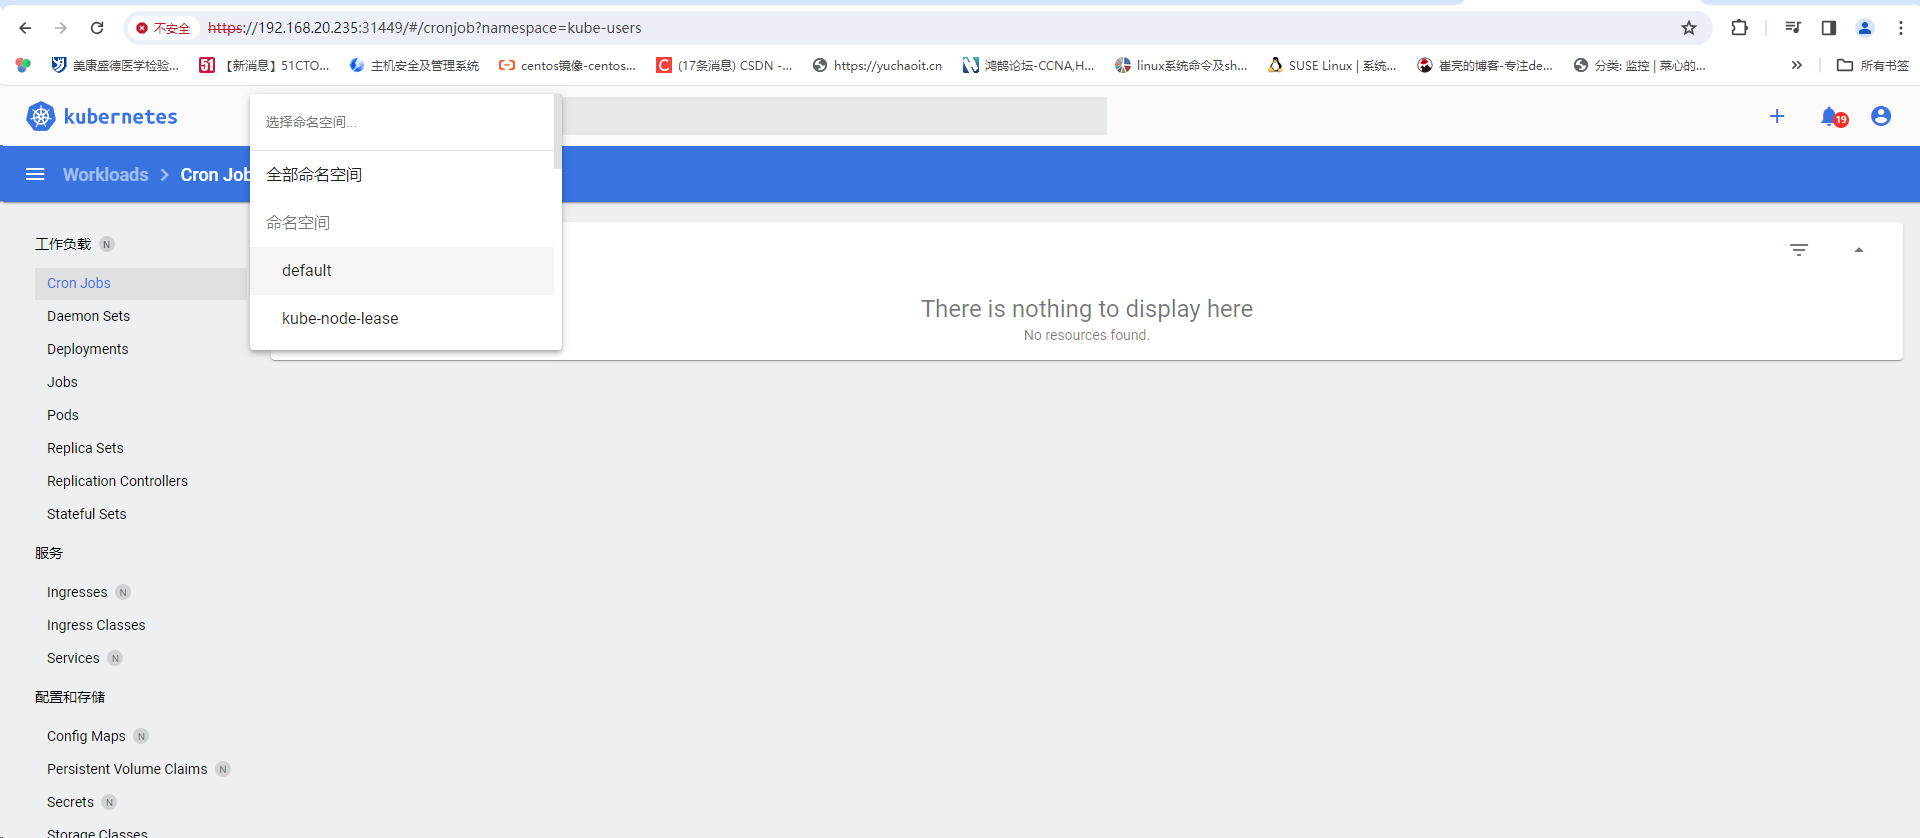Open the notifications bell
The width and height of the screenshot is (1920, 838).
(x=1831, y=117)
